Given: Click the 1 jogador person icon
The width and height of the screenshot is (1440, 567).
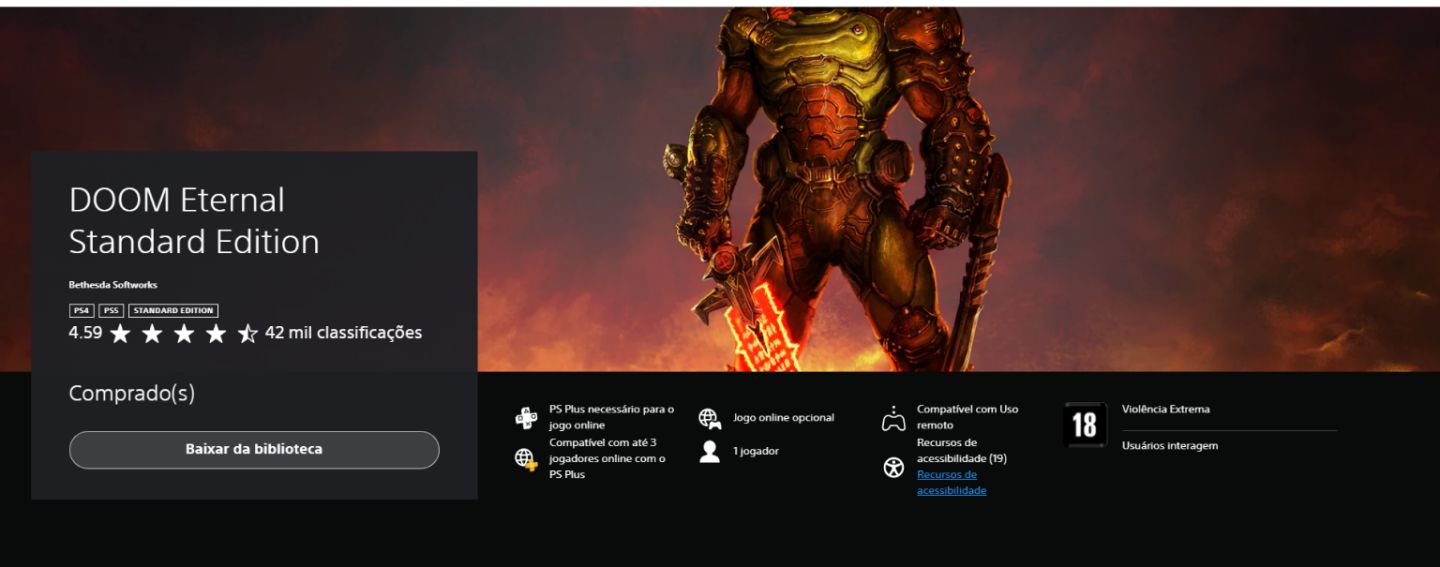Looking at the screenshot, I should 710,451.
